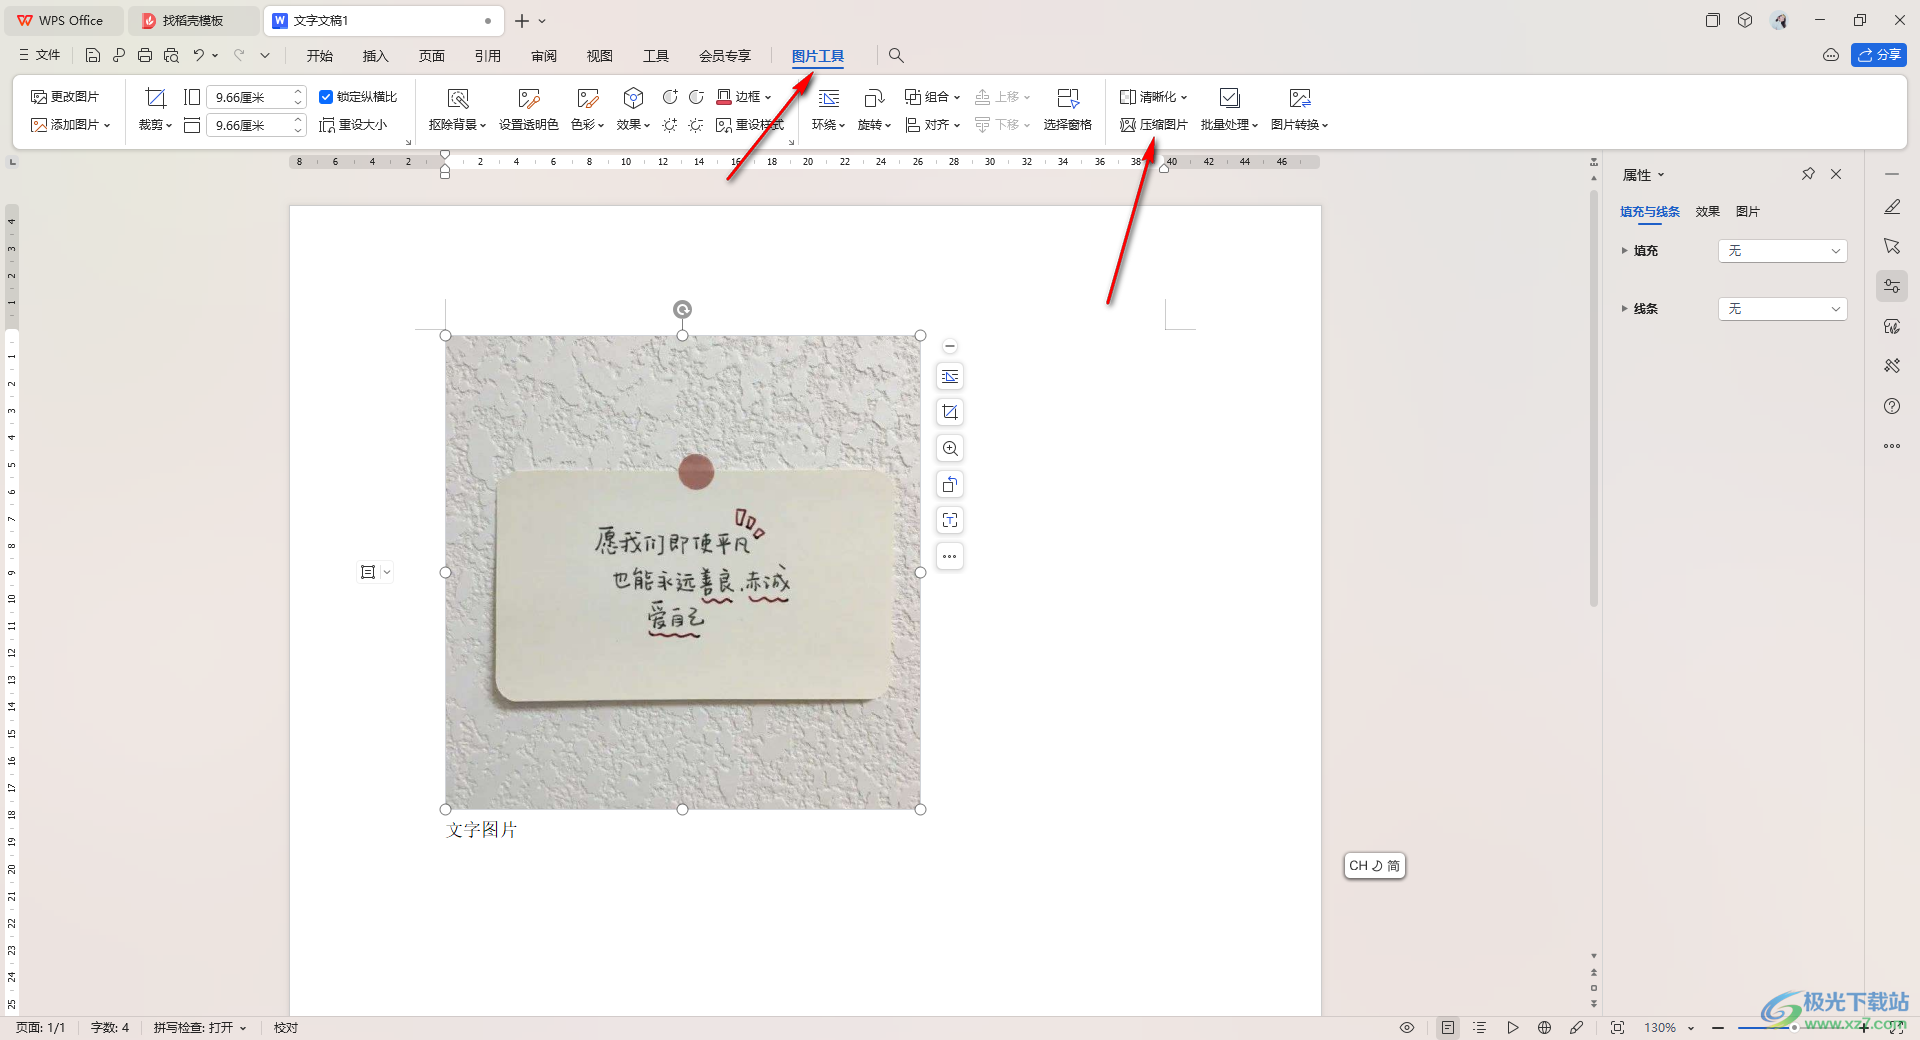The height and width of the screenshot is (1040, 1920).
Task: Toggle Lock Aspect Ratio (锁定纵横比) checkbox
Action: 326,97
